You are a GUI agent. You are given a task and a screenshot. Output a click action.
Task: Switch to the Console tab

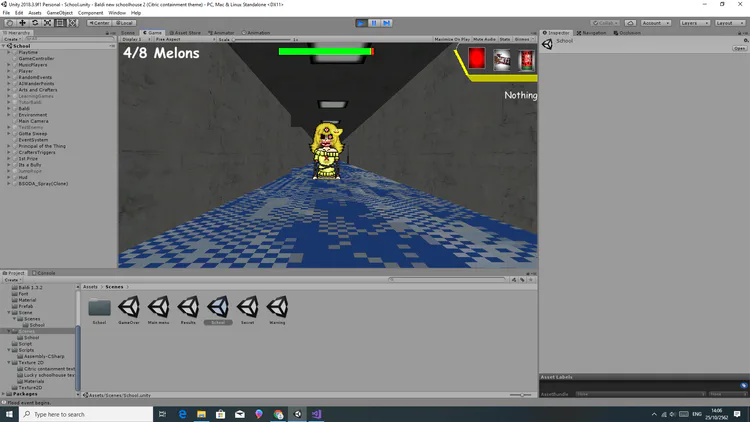pos(44,273)
